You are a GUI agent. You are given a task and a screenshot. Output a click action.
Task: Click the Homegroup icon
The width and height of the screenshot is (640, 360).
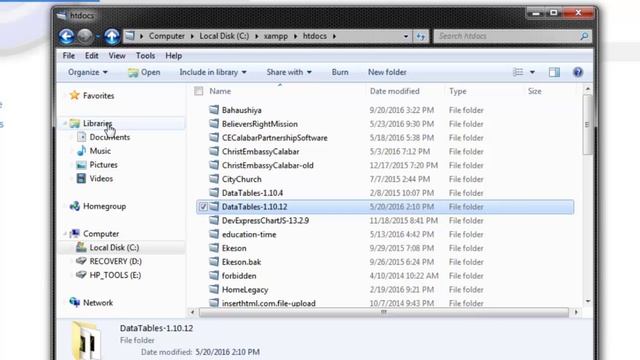(x=74, y=206)
